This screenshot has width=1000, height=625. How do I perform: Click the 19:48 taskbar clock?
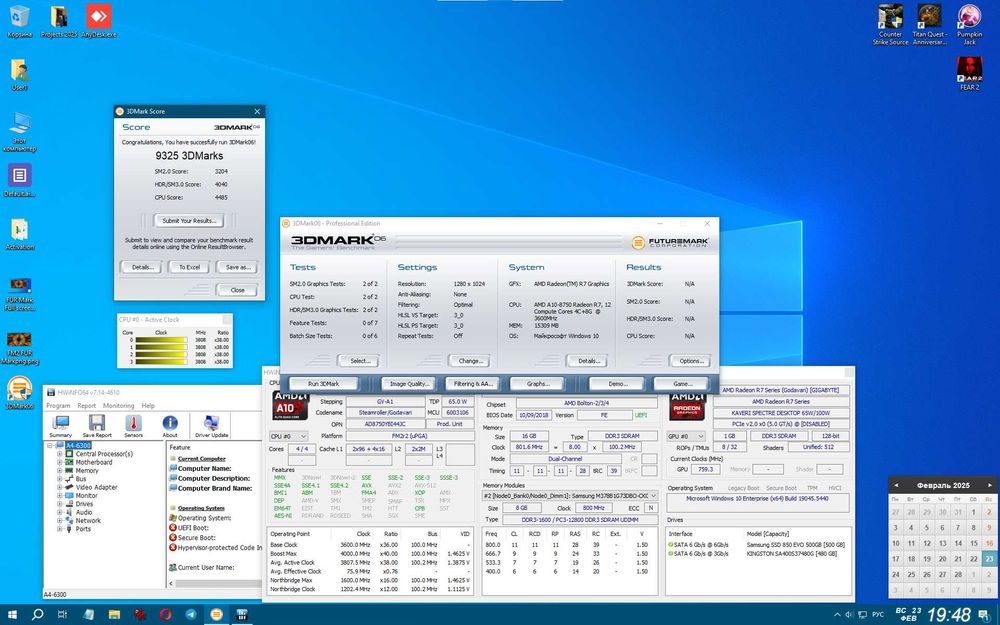(x=948, y=615)
